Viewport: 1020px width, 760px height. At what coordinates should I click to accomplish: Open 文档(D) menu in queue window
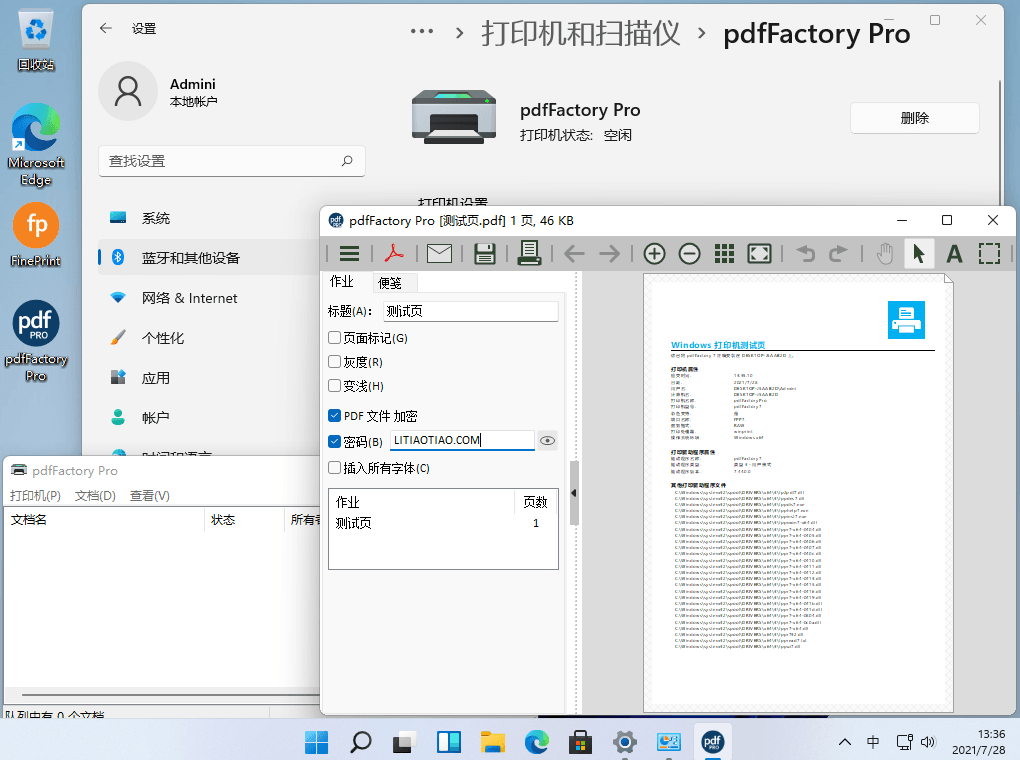click(x=95, y=496)
